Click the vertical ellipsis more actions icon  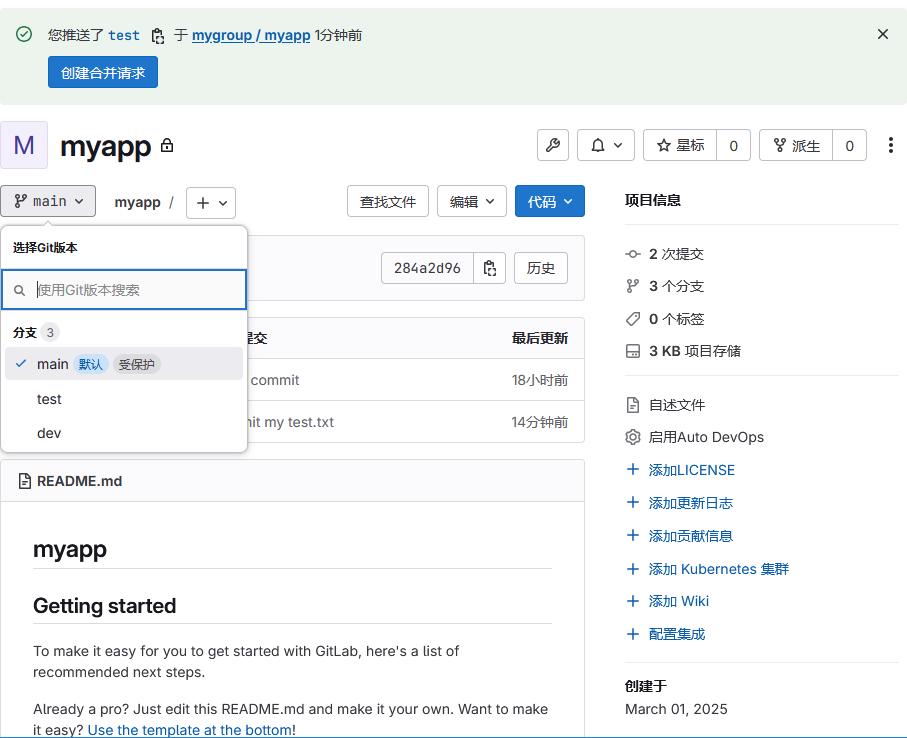click(x=890, y=146)
